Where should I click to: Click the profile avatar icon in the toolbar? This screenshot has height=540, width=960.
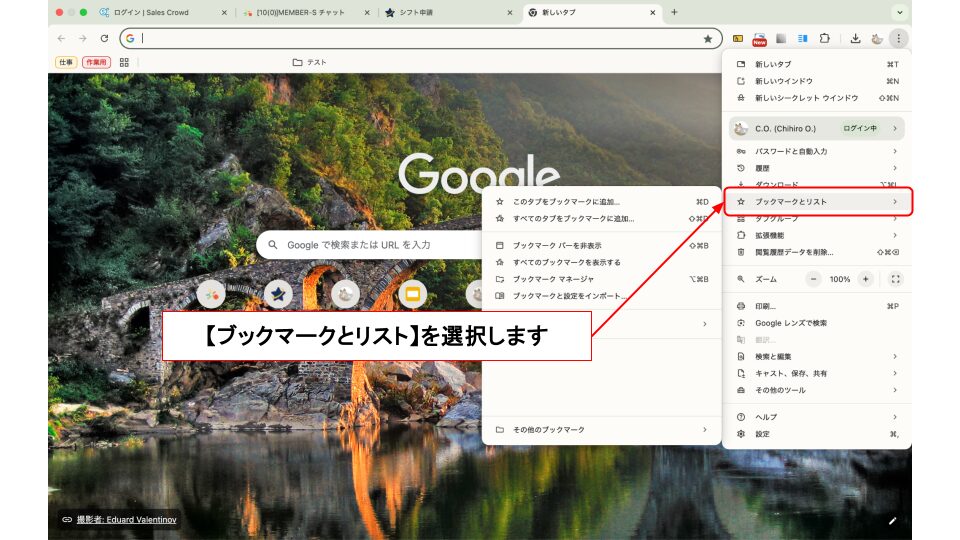point(877,39)
